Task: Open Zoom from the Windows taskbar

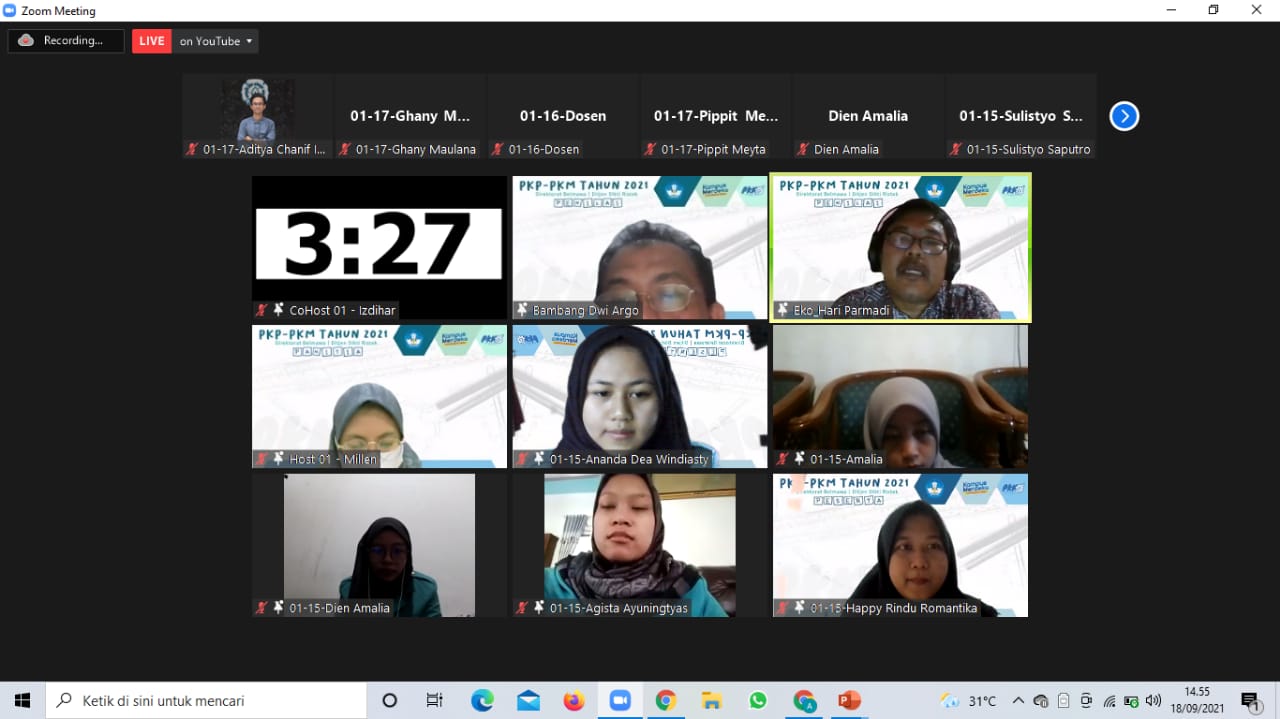Action: [620, 701]
